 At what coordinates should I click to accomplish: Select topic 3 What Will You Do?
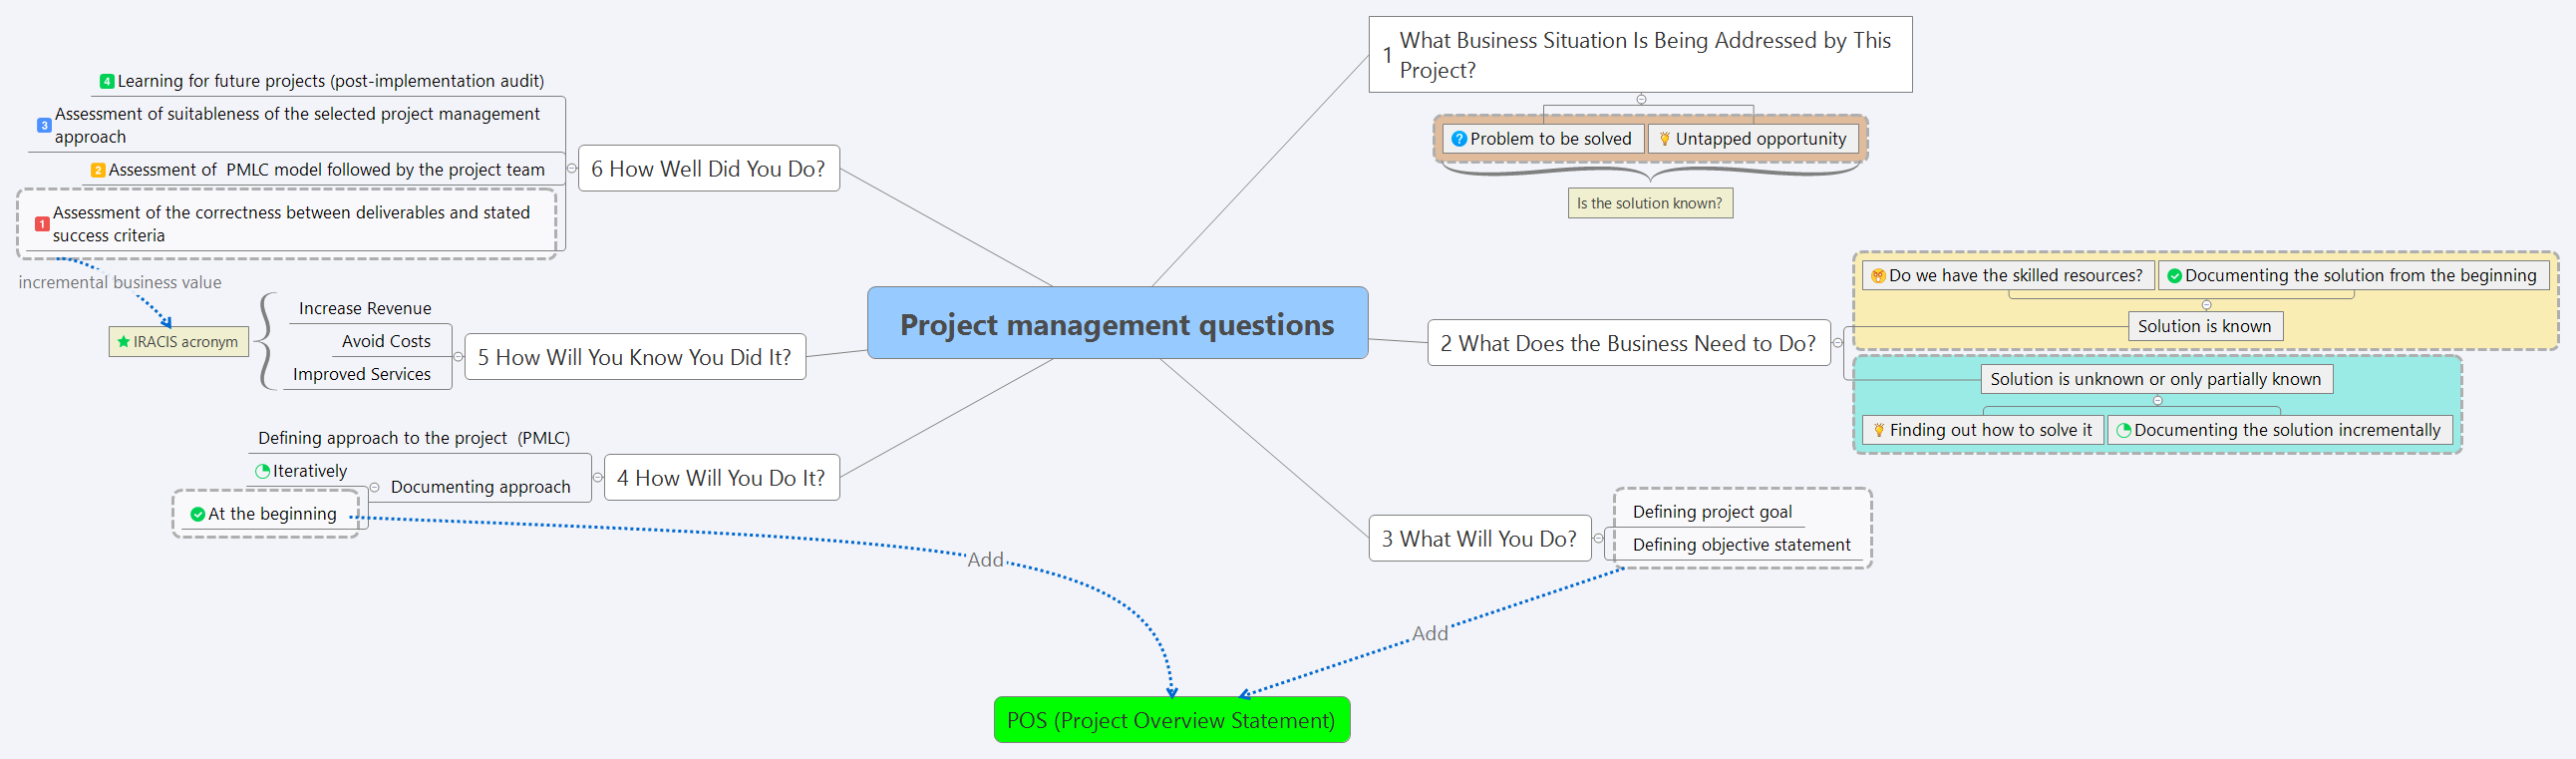pyautogui.click(x=1479, y=538)
